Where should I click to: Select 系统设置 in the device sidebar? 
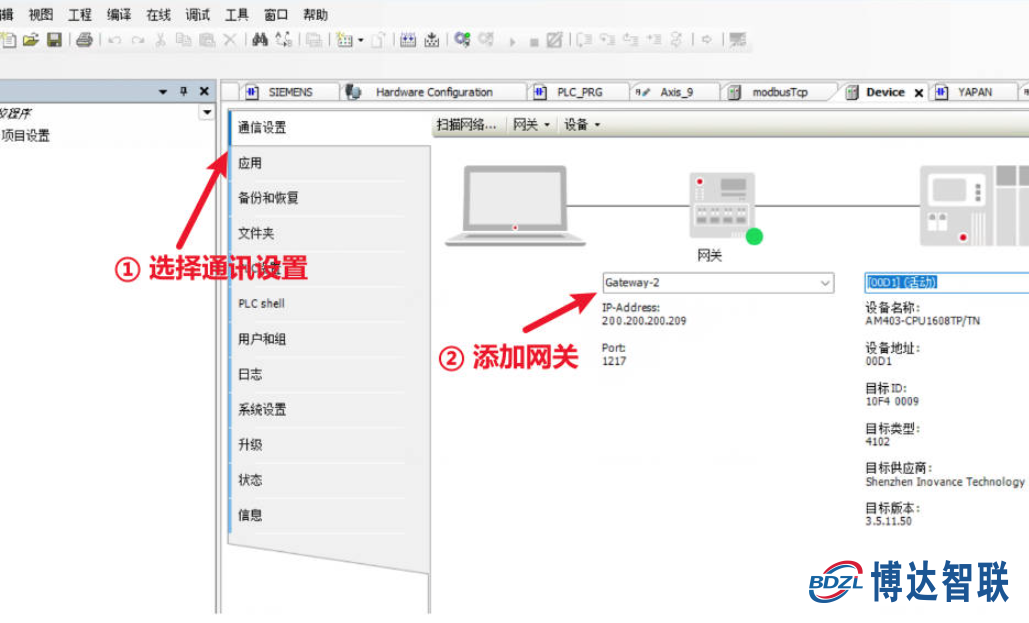pyautogui.click(x=330, y=410)
